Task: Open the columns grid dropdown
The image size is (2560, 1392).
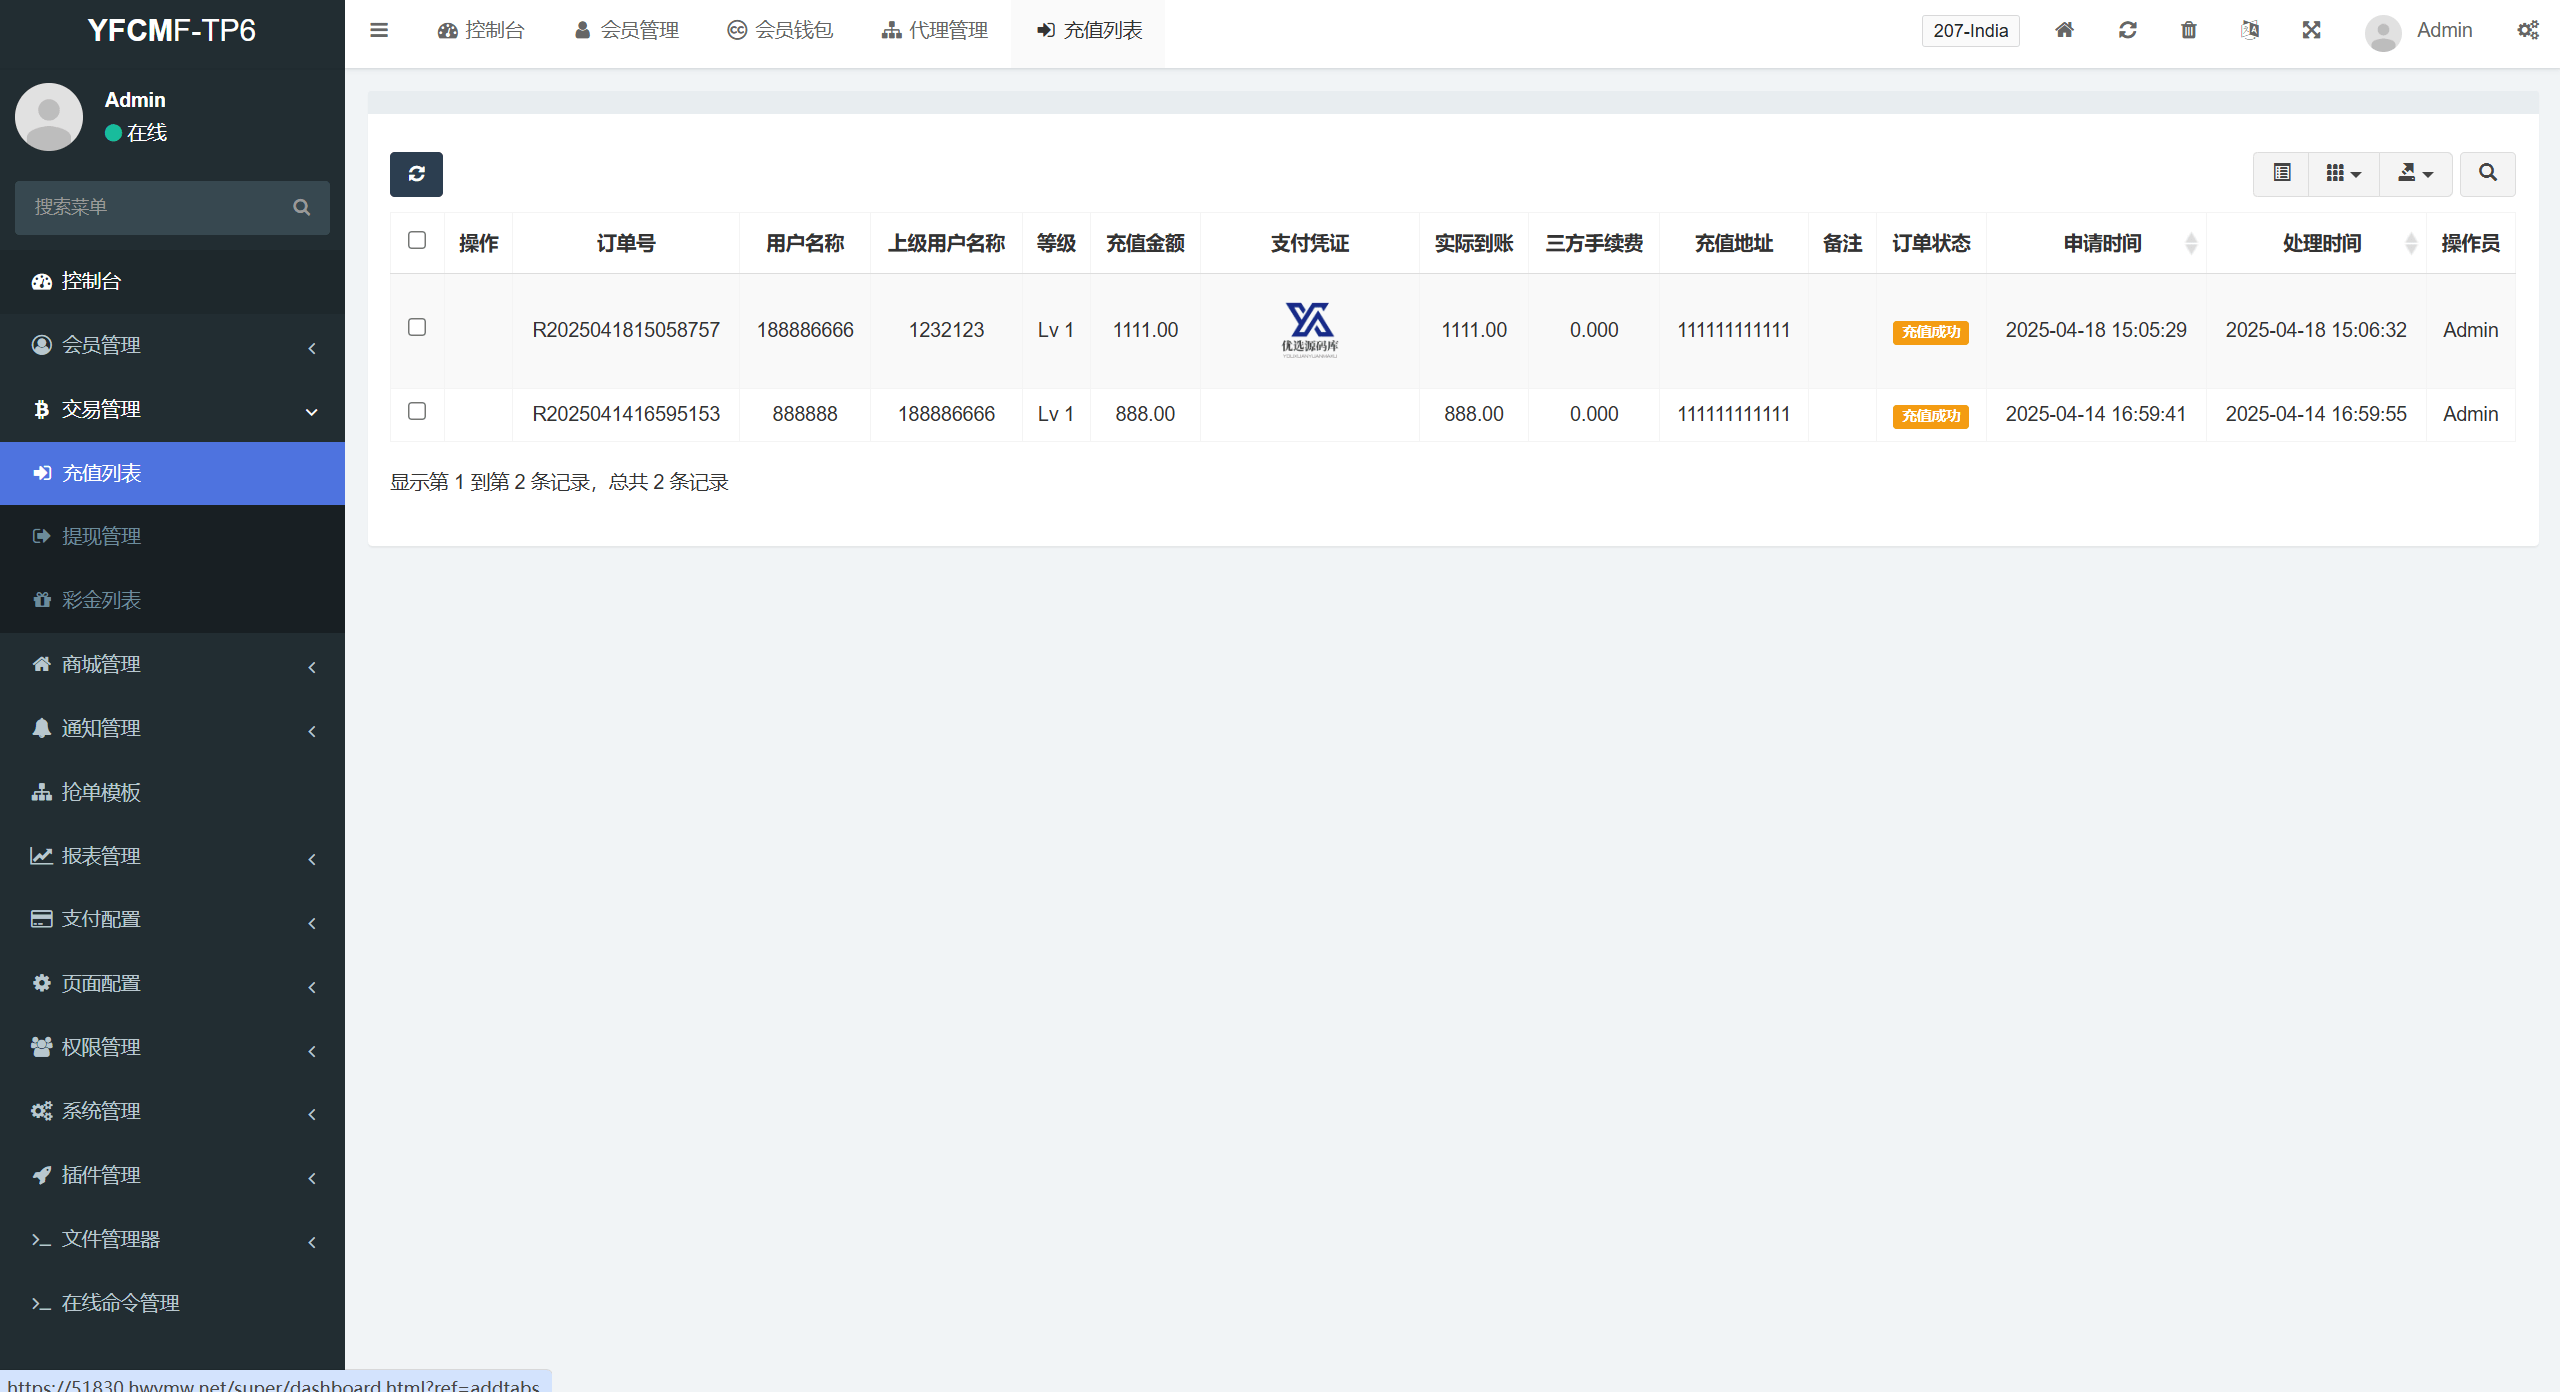Action: click(2343, 173)
